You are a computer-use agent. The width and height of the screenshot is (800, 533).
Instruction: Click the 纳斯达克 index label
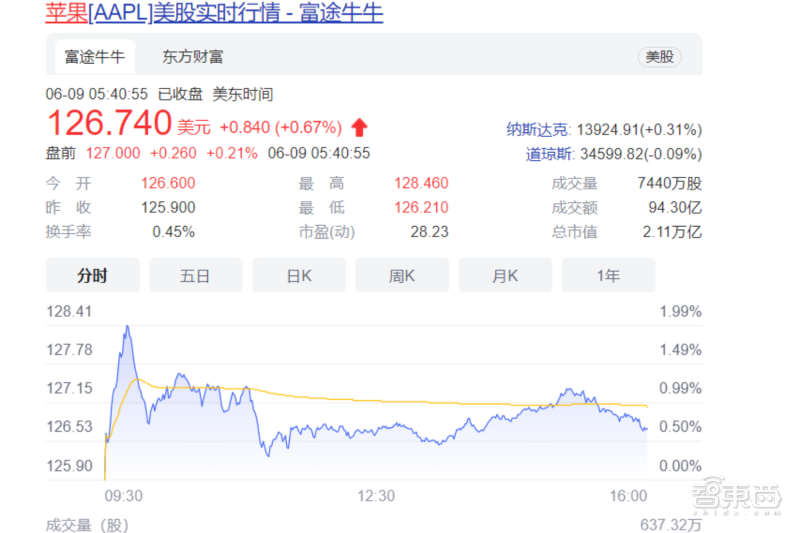537,130
